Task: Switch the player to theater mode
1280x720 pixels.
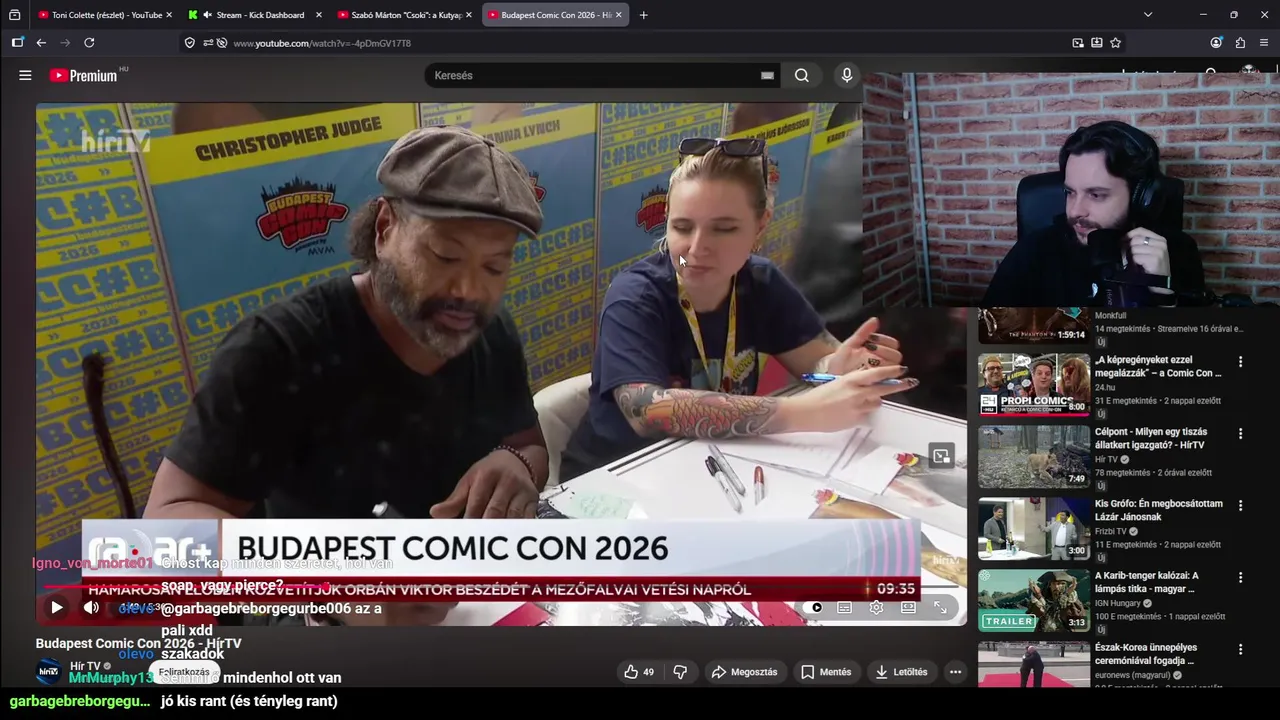Action: click(x=908, y=607)
